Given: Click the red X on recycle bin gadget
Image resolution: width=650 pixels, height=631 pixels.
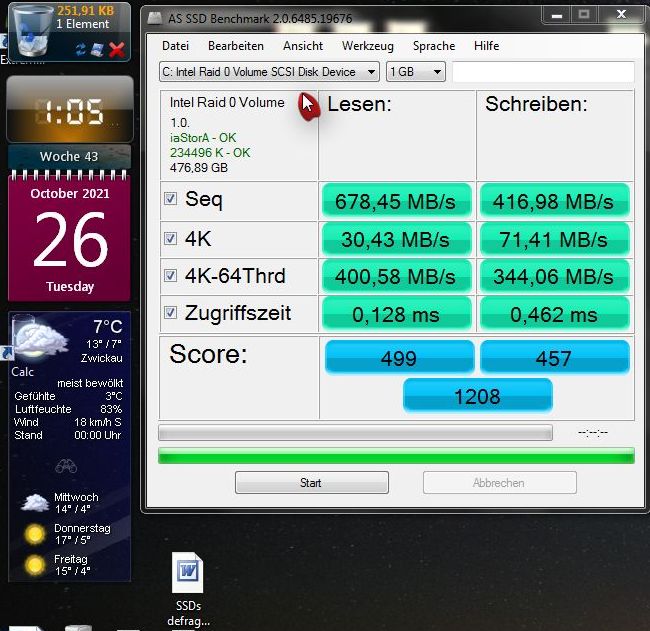Looking at the screenshot, I should point(117,49).
